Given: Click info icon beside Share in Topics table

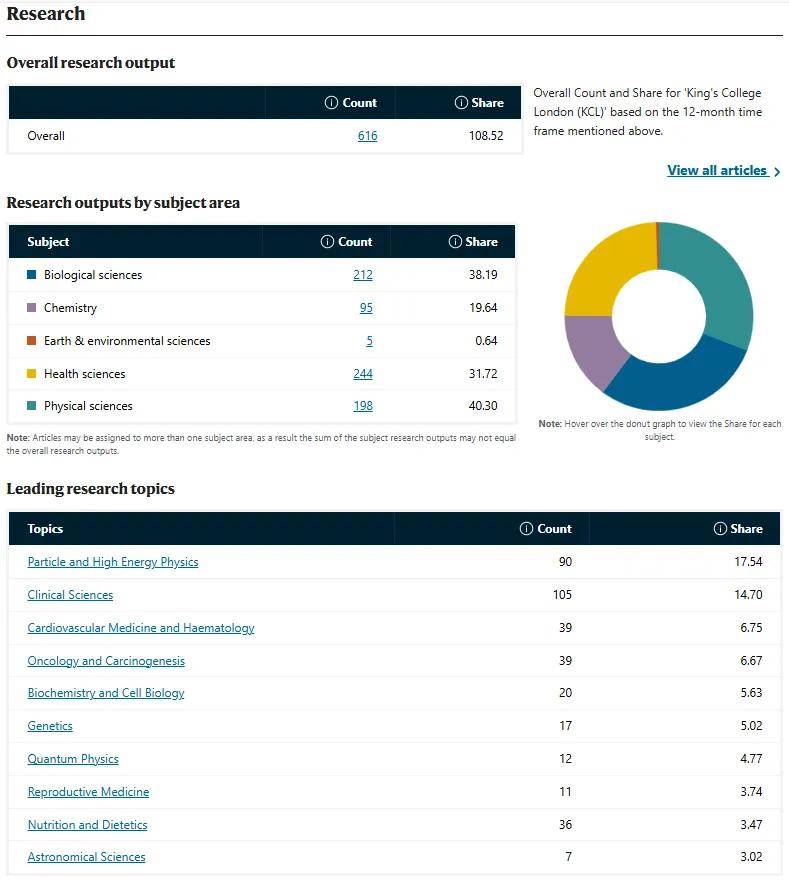Looking at the screenshot, I should (x=720, y=529).
